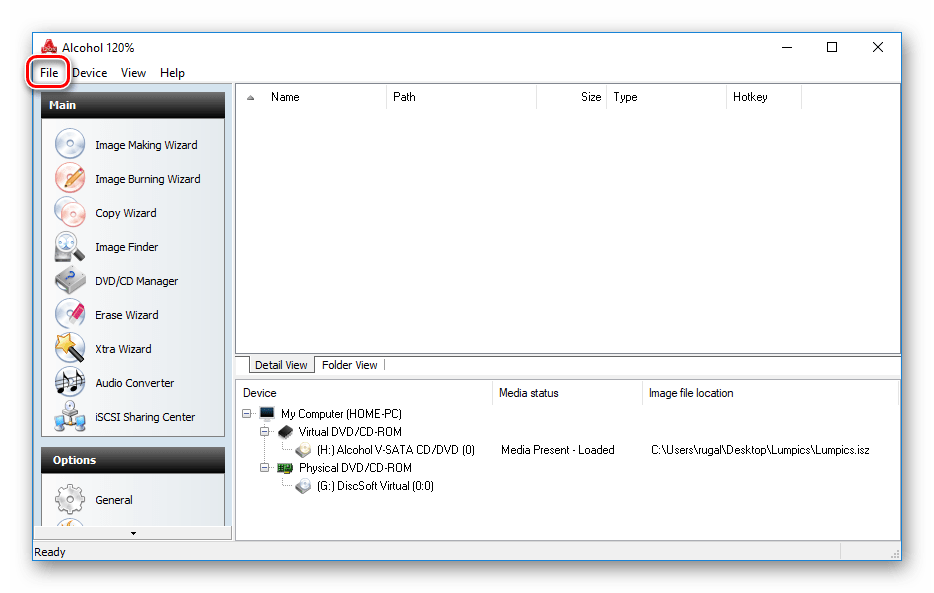Open the Device menu
Image resolution: width=934 pixels, height=593 pixels.
[x=90, y=73]
